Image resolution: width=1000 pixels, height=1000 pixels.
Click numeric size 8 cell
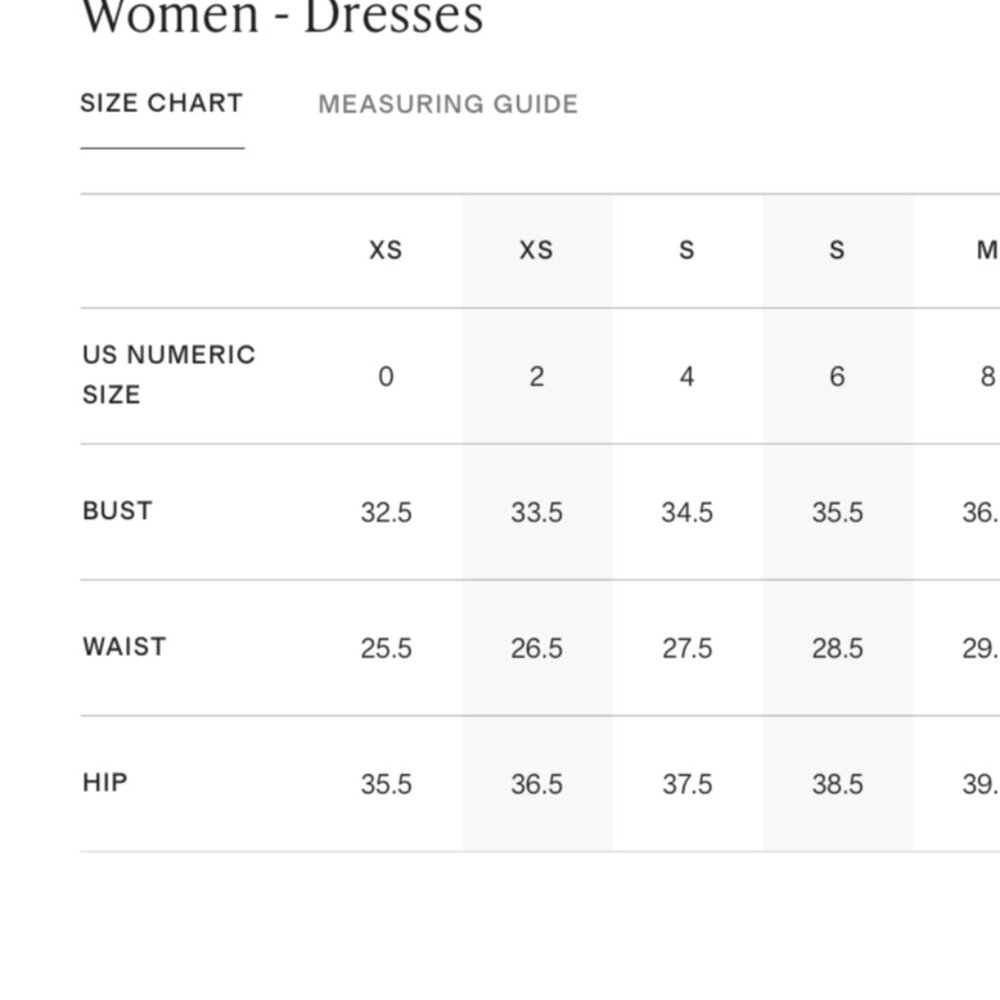(987, 376)
